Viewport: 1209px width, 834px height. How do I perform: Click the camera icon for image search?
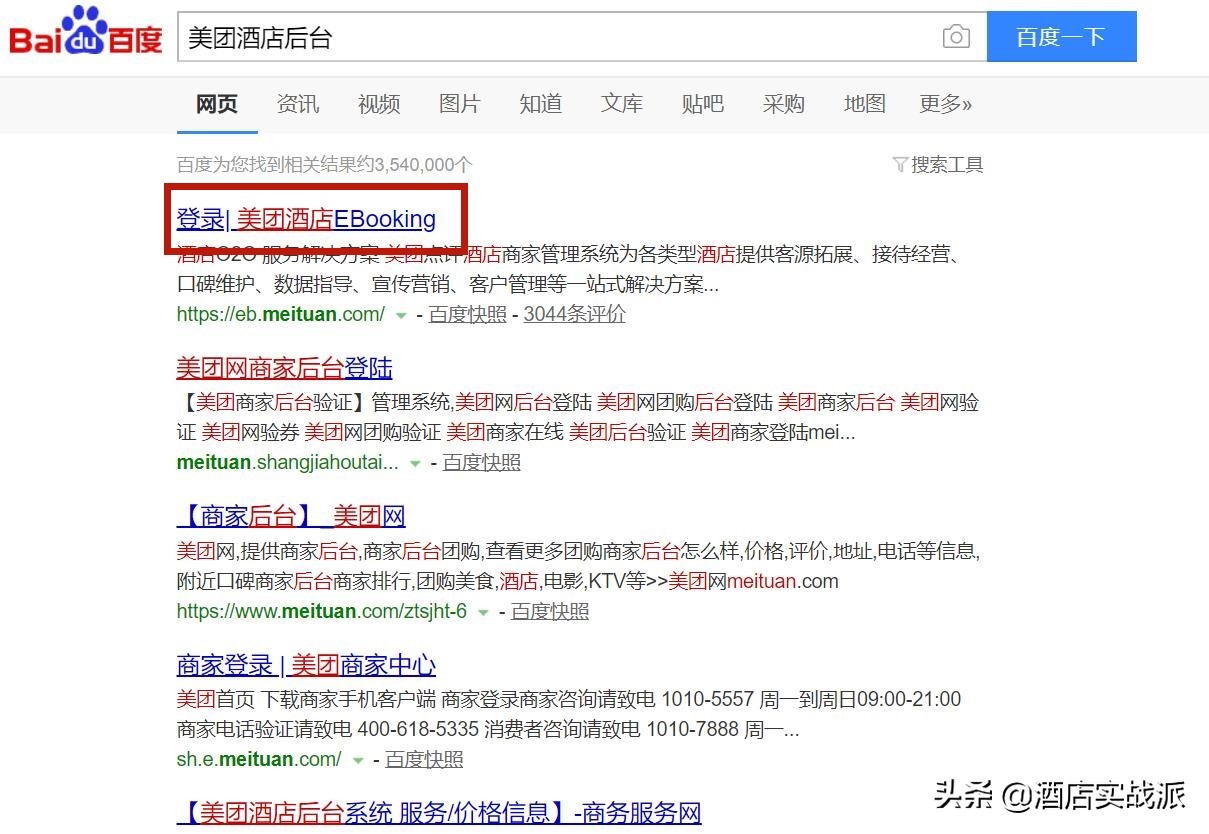pos(955,36)
